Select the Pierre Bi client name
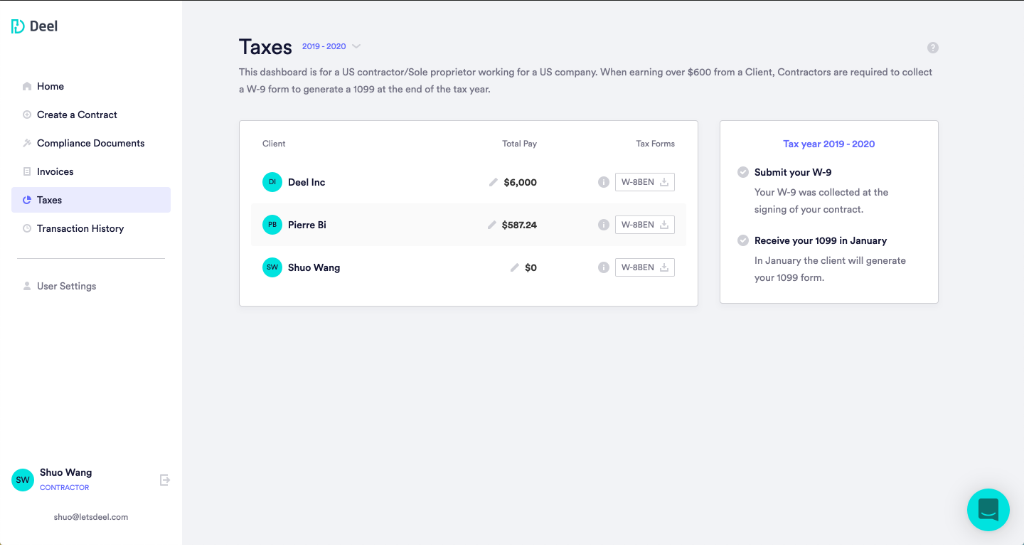The height and width of the screenshot is (545, 1024). [307, 225]
